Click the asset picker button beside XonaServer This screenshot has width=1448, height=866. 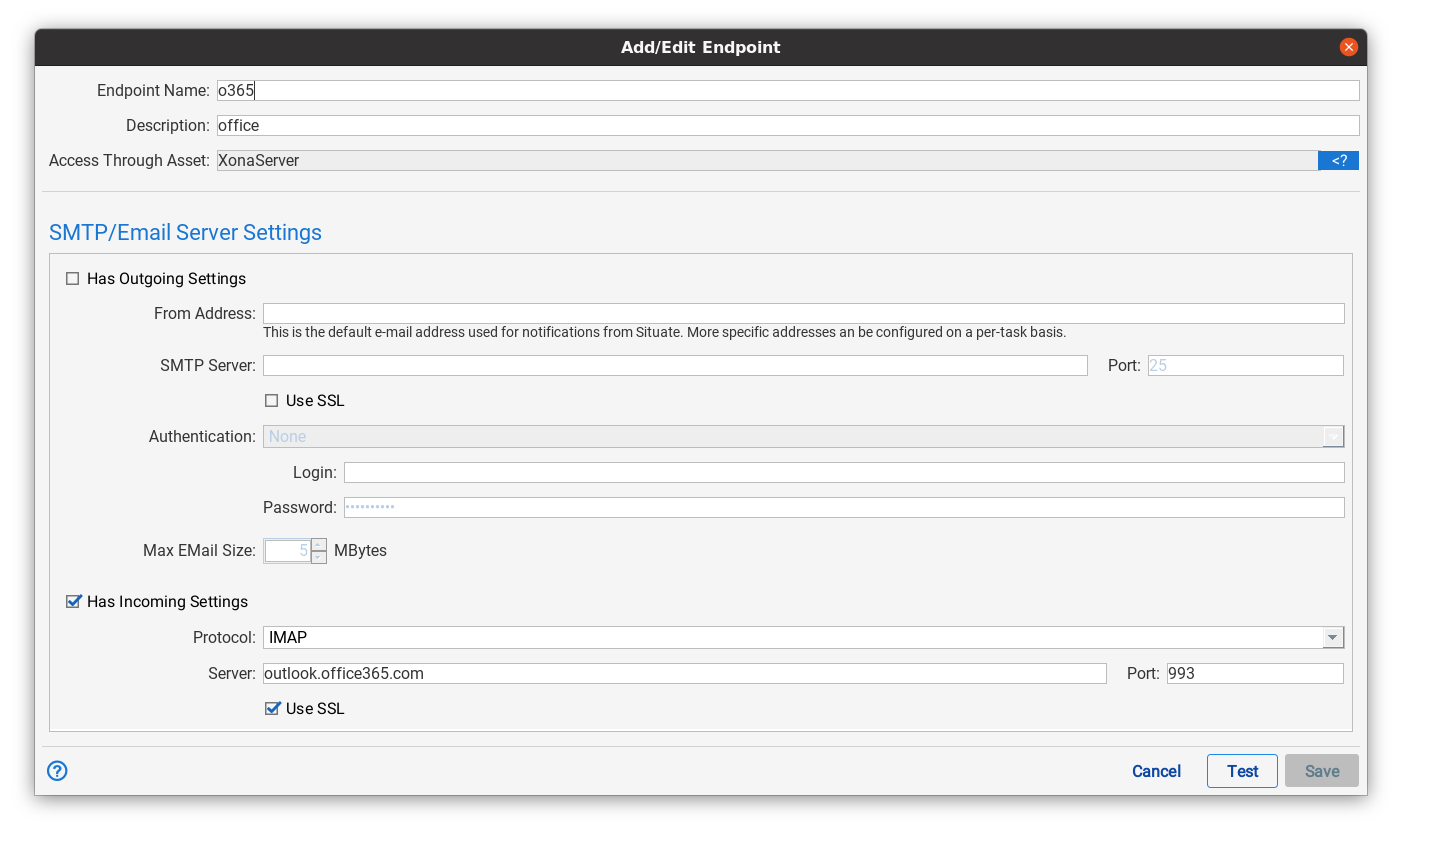point(1338,161)
